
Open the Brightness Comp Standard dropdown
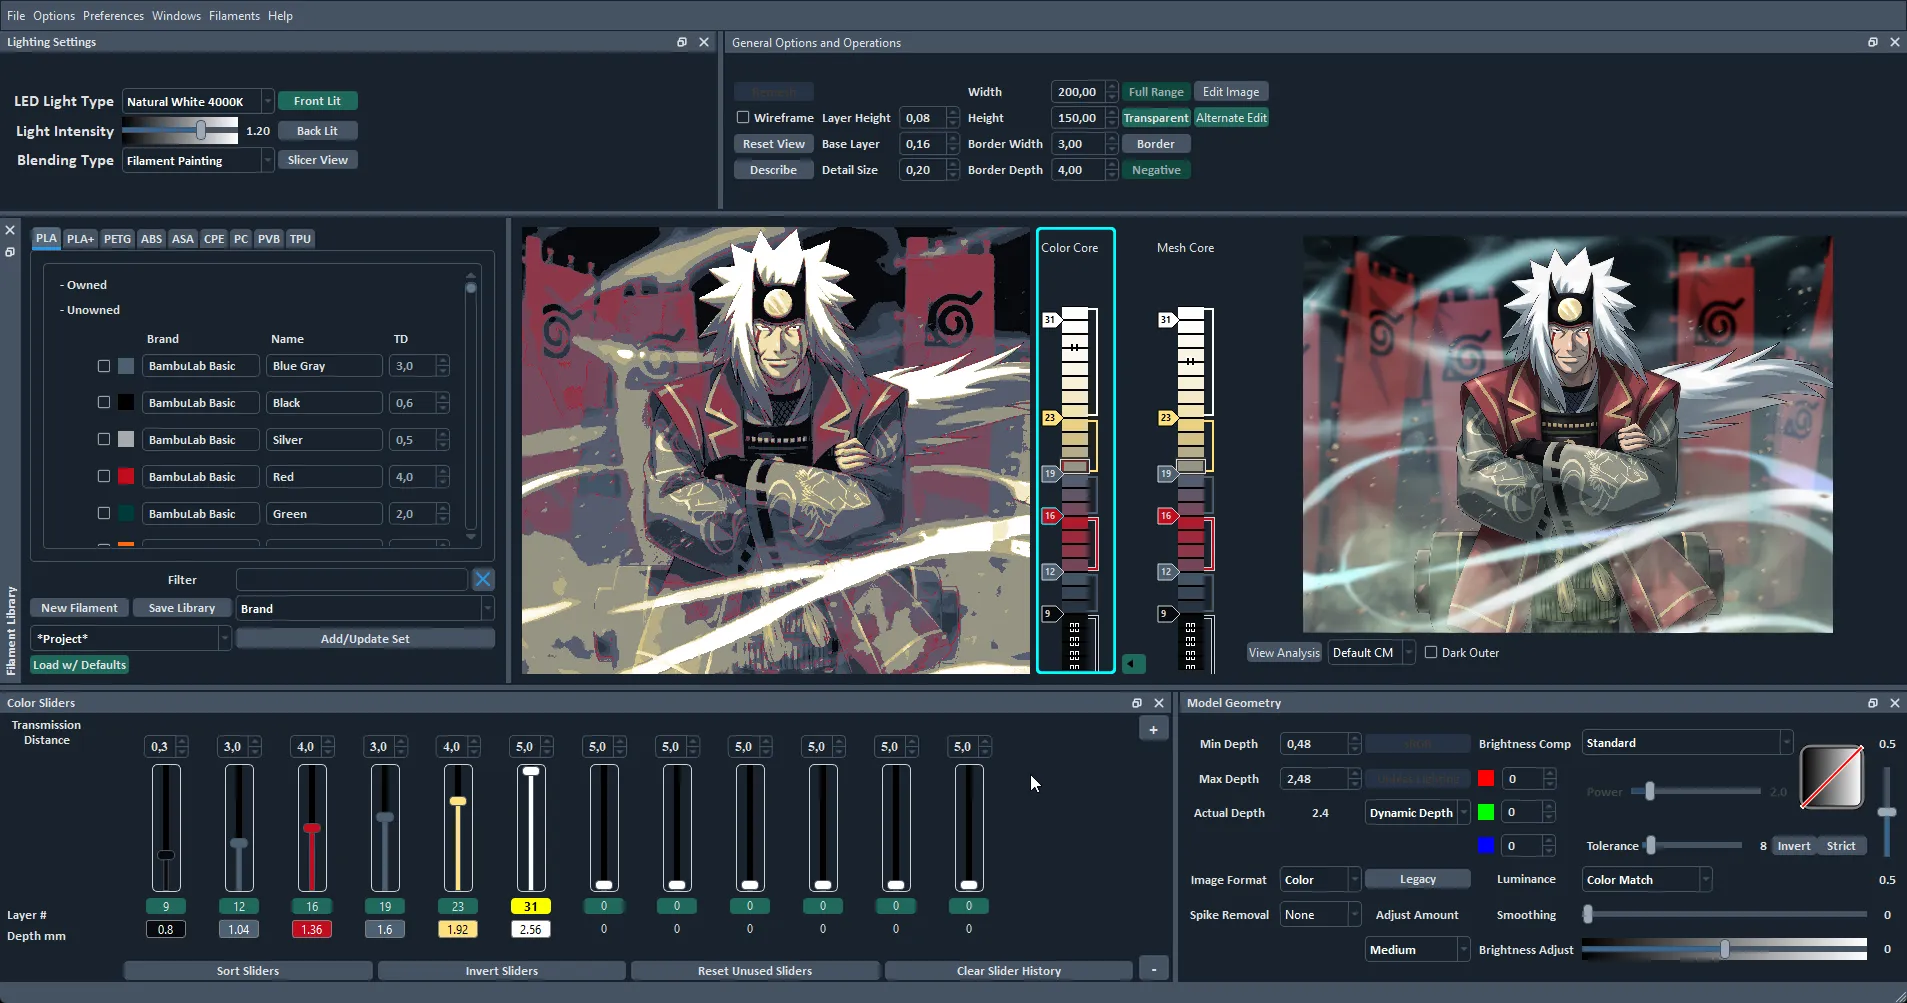(1687, 743)
